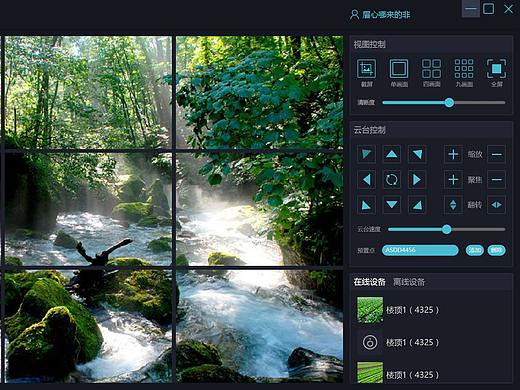Decrease focus with the minus beside 聚焦
Screen dimensions: 520x390
[496, 180]
